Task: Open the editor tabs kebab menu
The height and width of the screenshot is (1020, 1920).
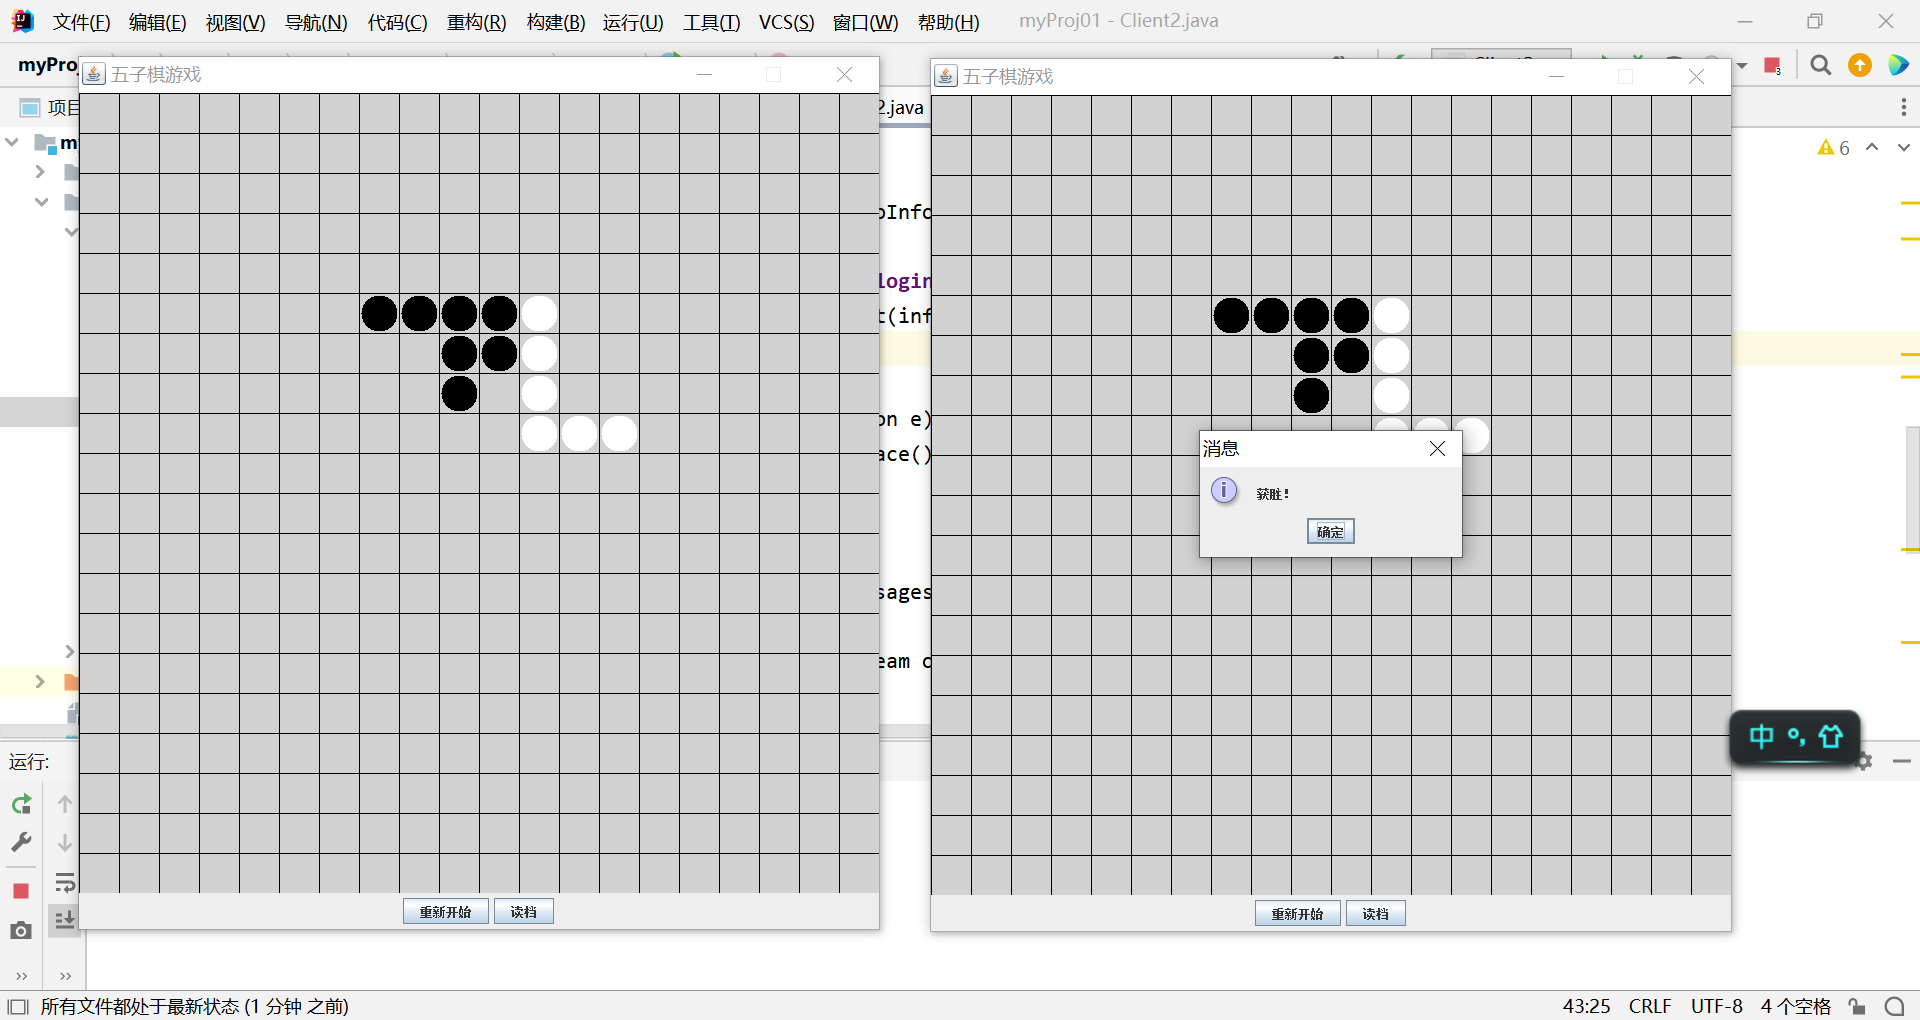Action: pyautogui.click(x=1904, y=107)
